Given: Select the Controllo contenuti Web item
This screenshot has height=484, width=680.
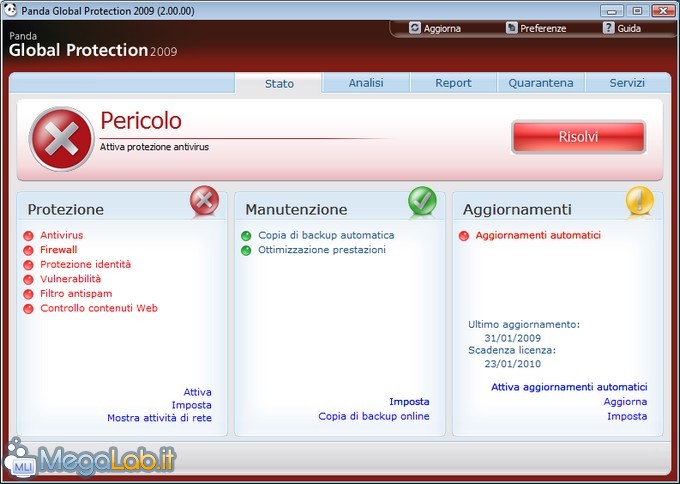Looking at the screenshot, I should [x=99, y=308].
